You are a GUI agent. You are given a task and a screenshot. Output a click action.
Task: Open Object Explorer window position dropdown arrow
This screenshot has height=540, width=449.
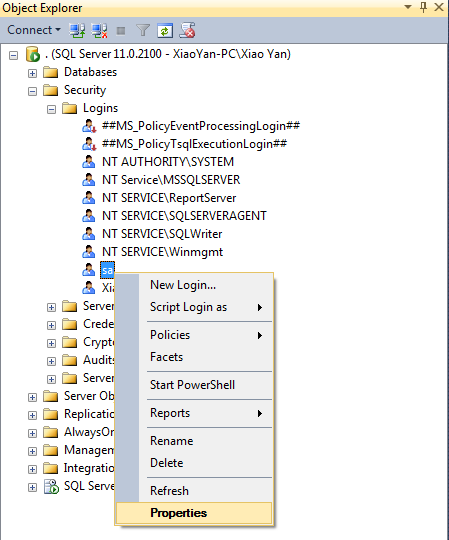[x=408, y=7]
